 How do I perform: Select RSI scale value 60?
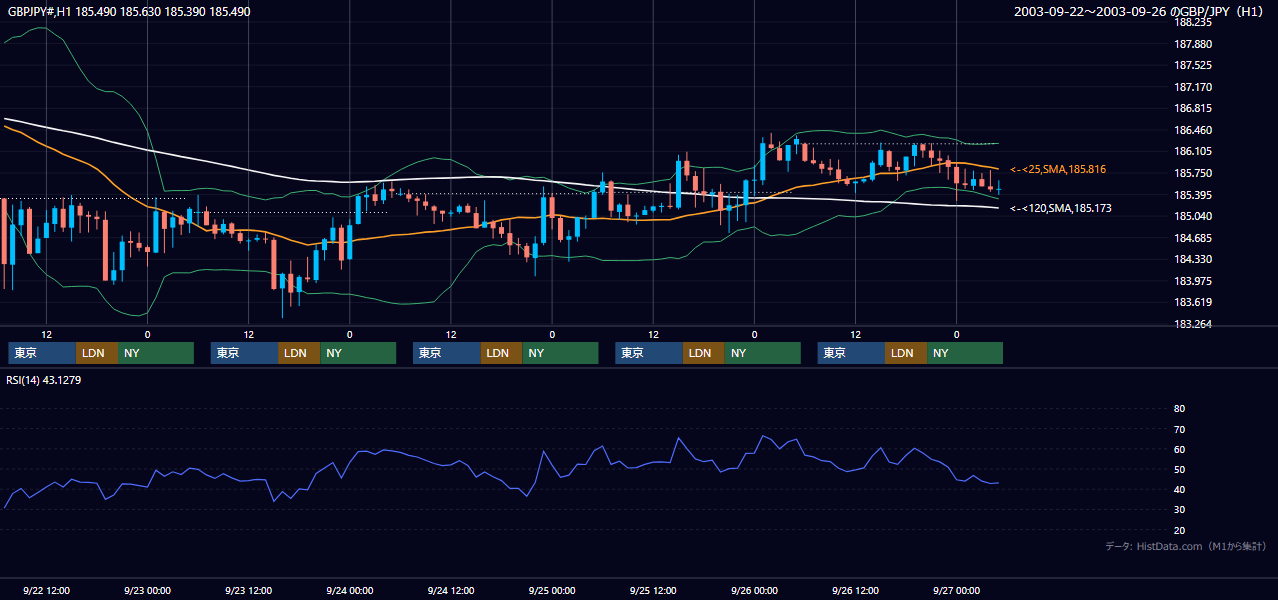click(x=1179, y=449)
